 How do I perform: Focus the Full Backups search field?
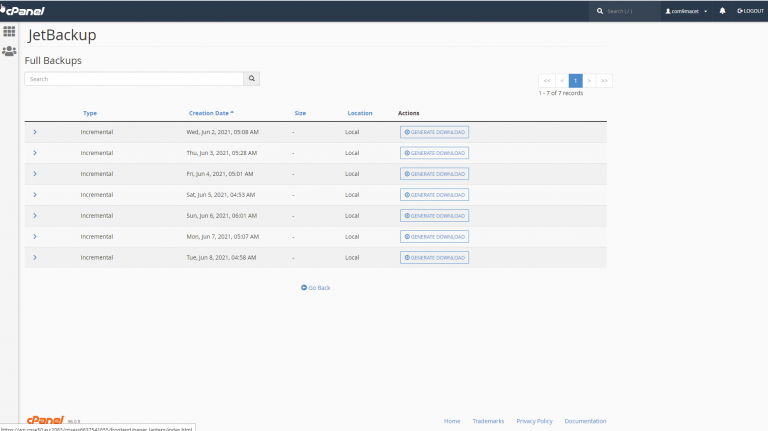(x=134, y=78)
